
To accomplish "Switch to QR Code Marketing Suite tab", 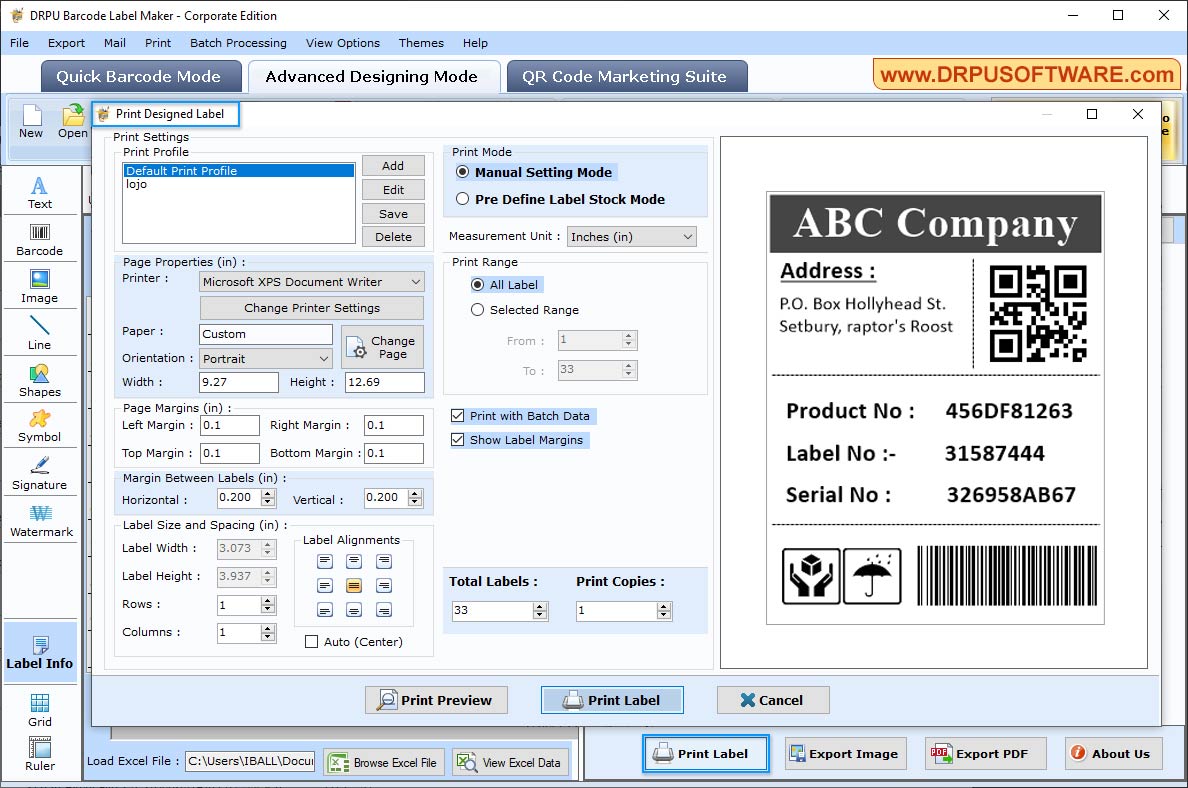I will tap(626, 75).
